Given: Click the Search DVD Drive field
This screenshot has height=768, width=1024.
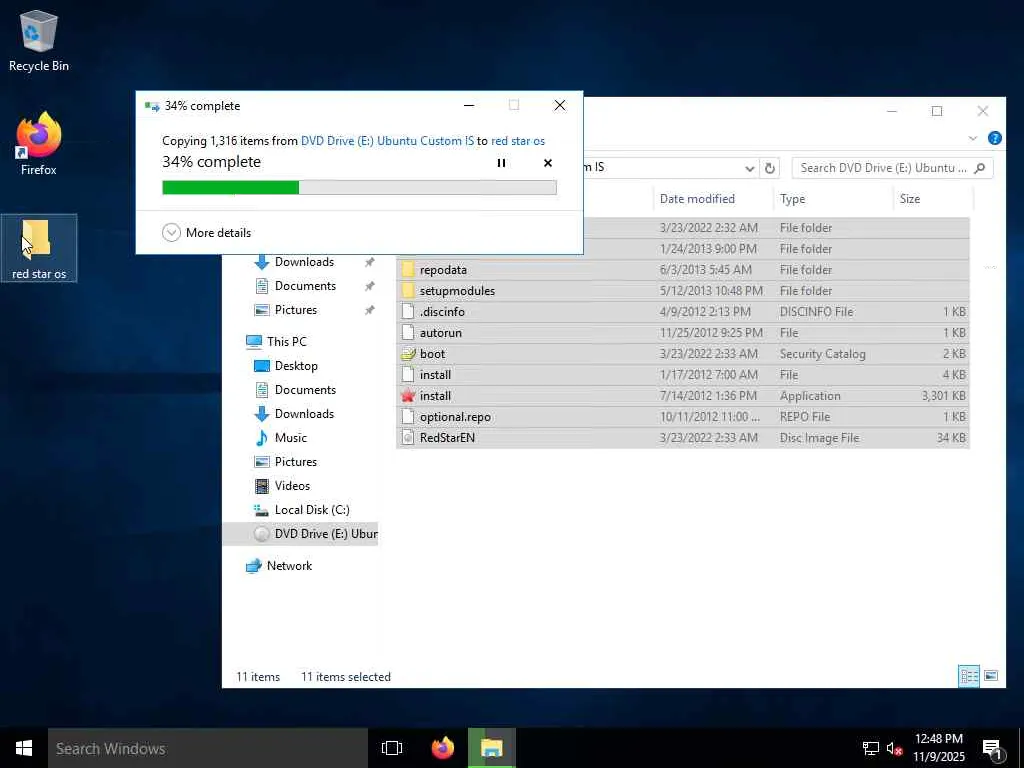Looking at the screenshot, I should (892, 168).
